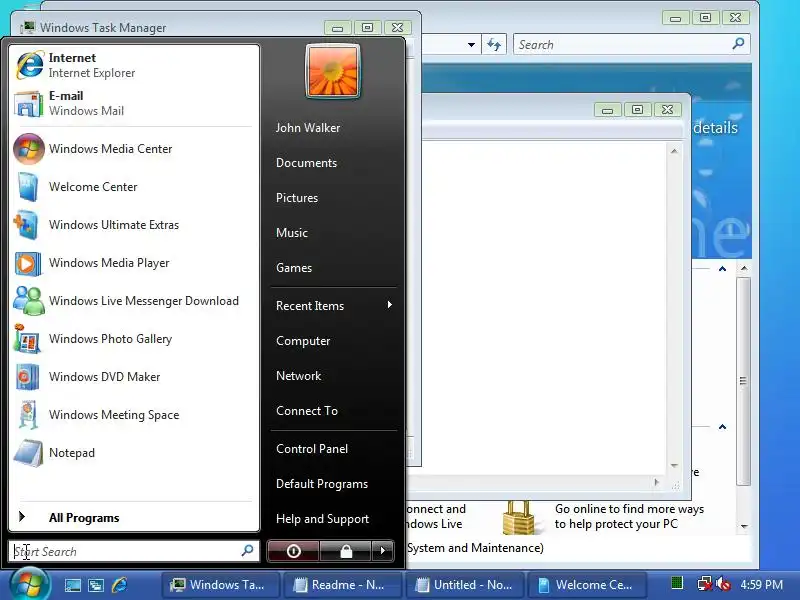Viewport: 800px width, 600px height.
Task: Switch to Welcome Center taskbar button
Action: click(587, 585)
